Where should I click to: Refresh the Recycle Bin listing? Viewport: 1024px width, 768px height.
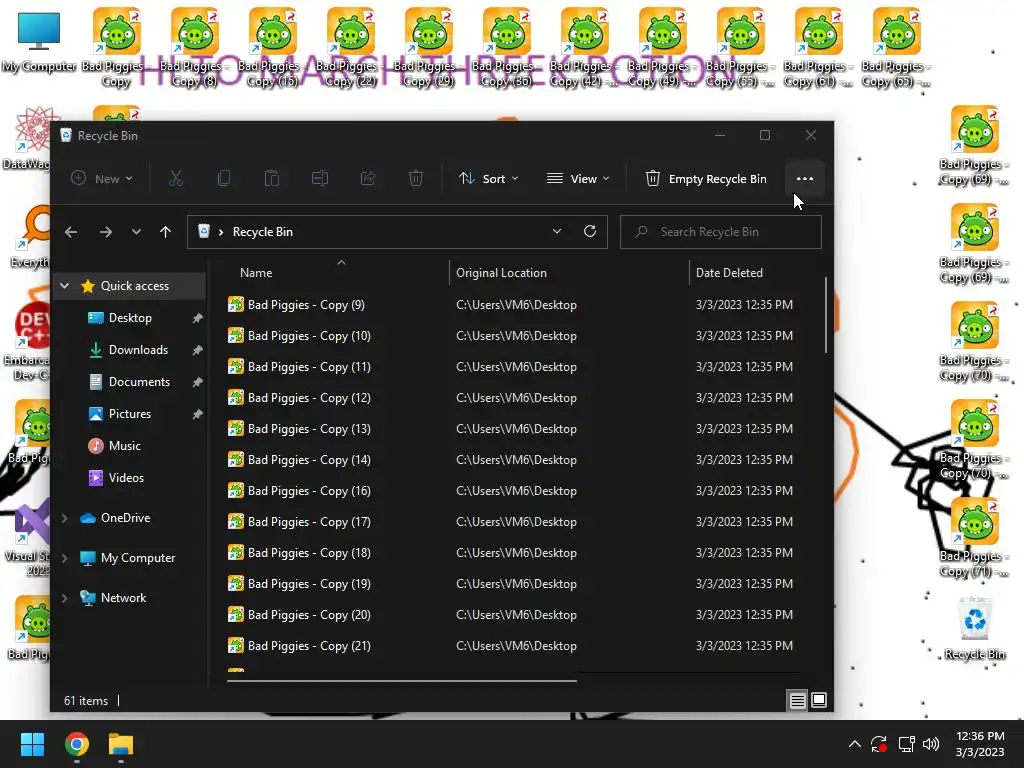[x=590, y=231]
